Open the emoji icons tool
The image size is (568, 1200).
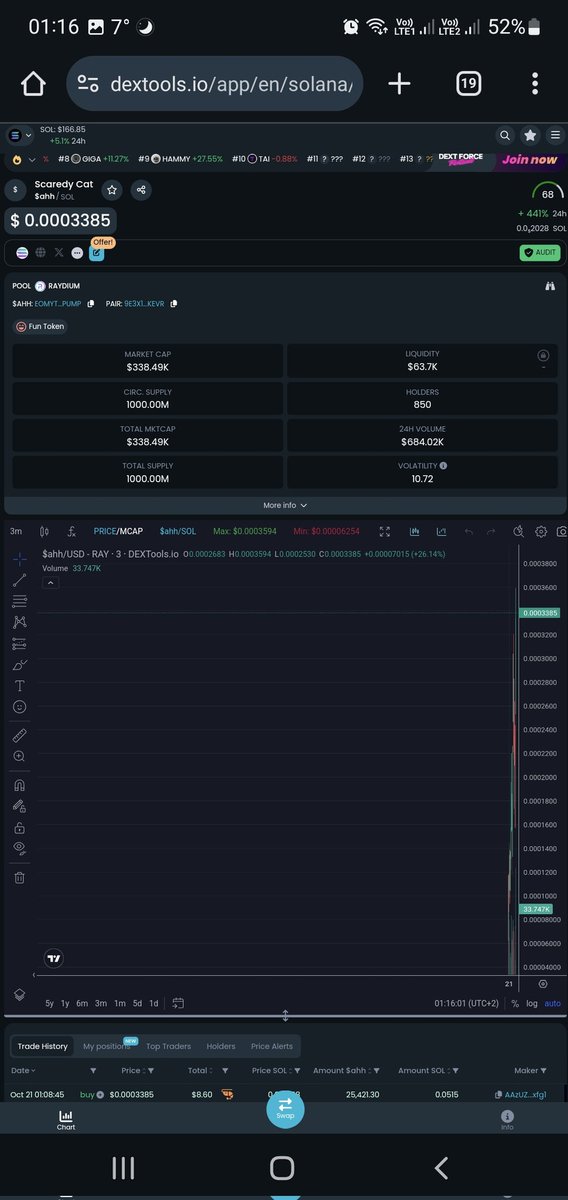(x=19, y=707)
